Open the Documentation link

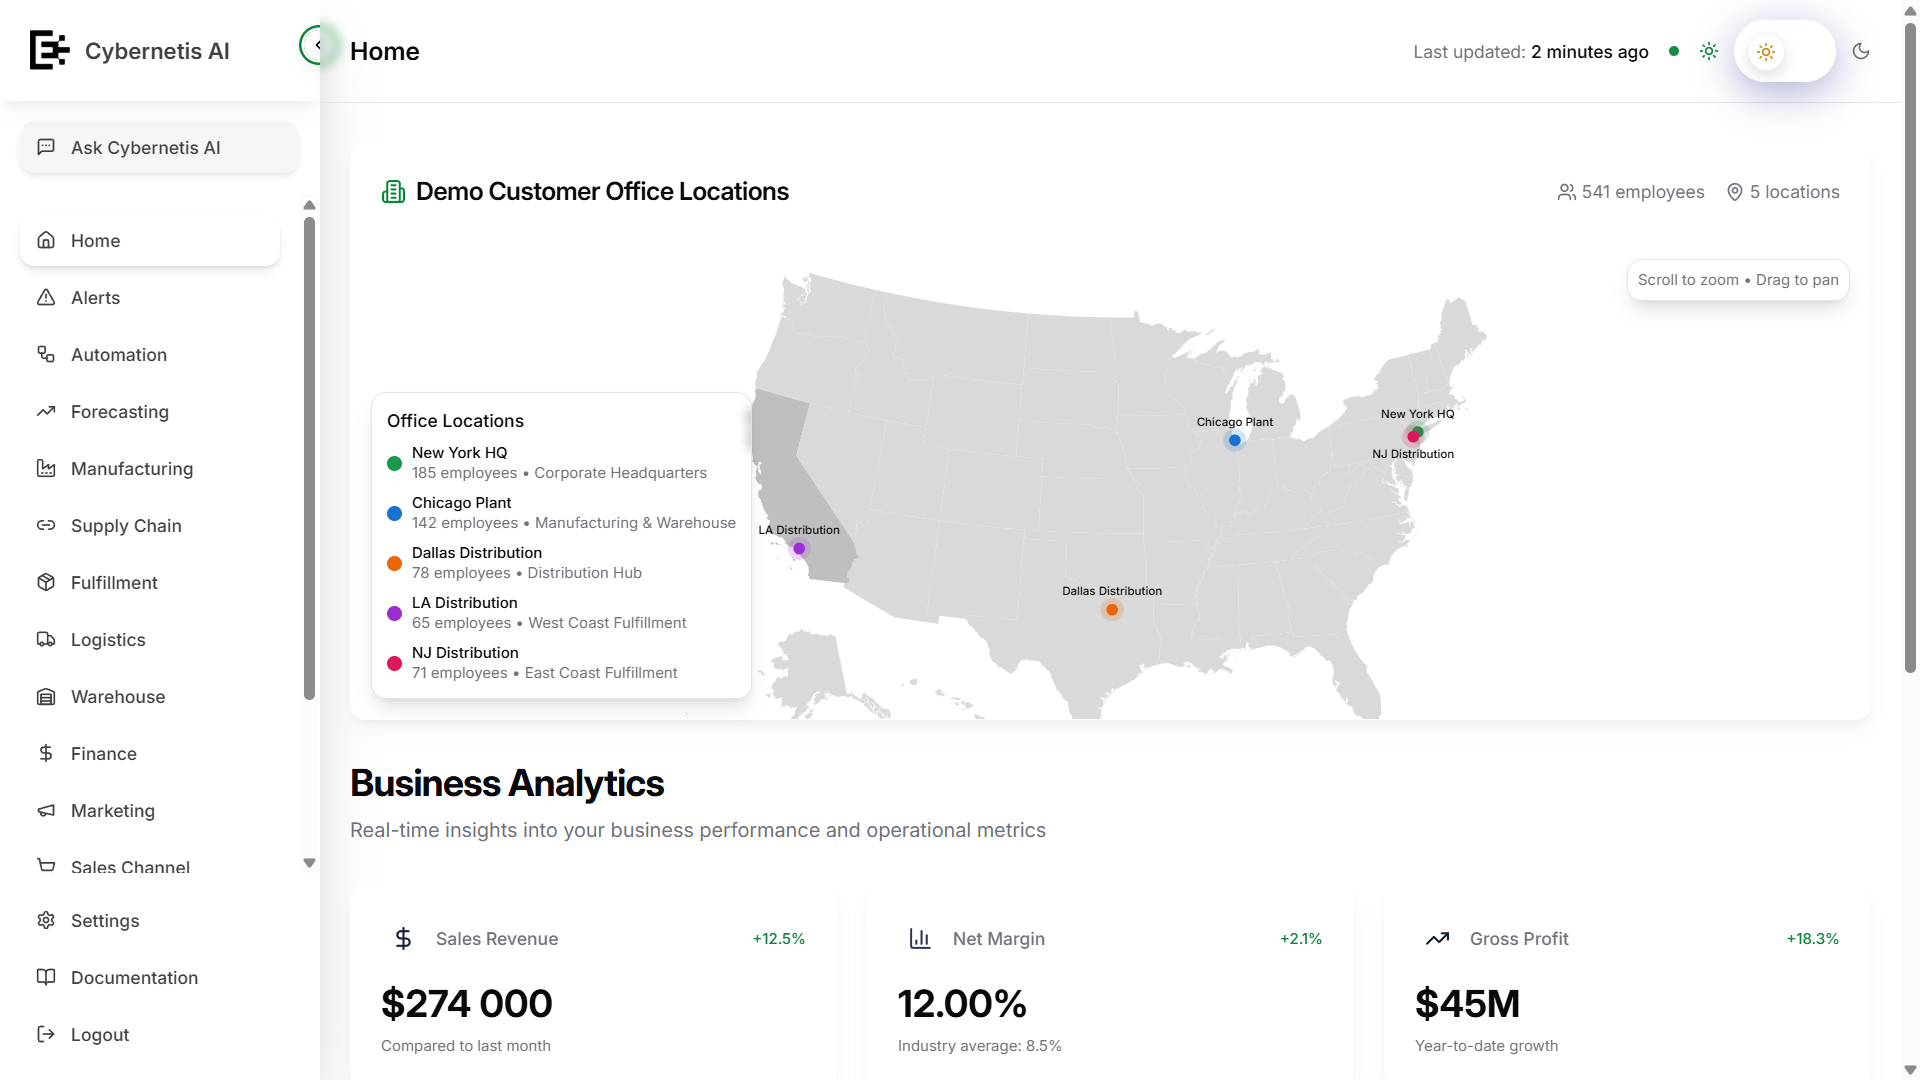[x=134, y=978]
